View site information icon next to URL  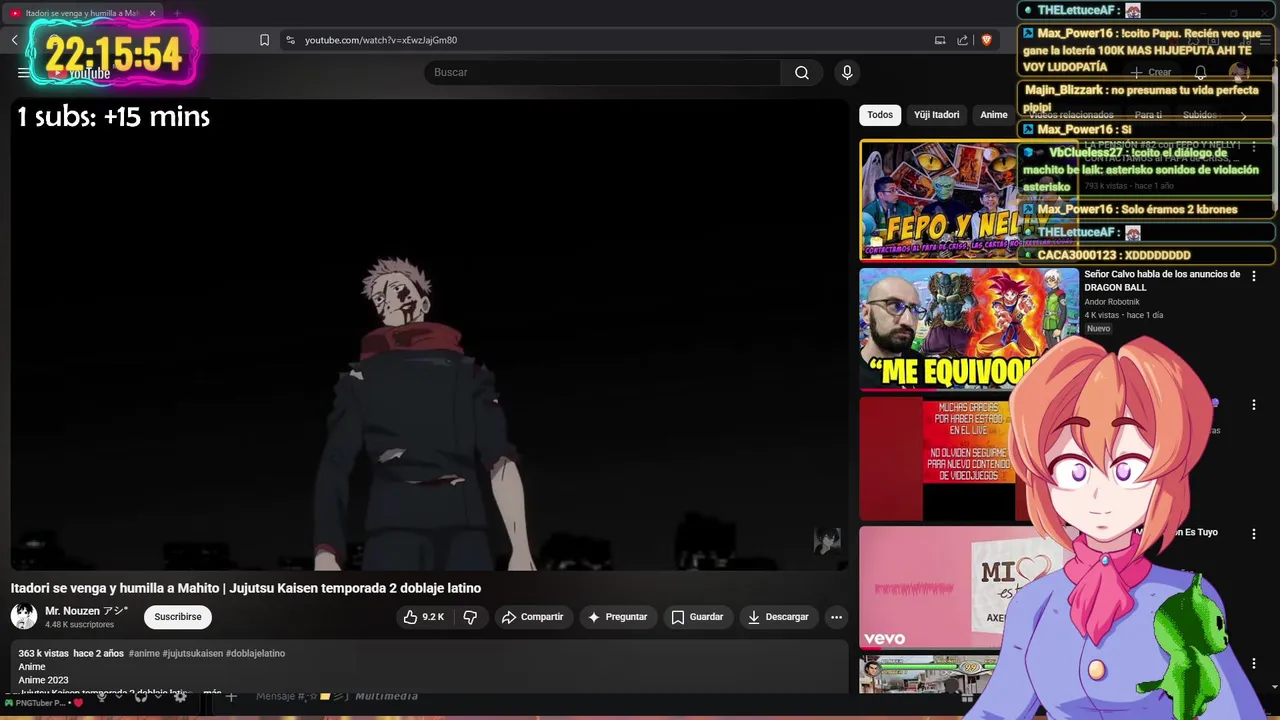click(x=290, y=40)
